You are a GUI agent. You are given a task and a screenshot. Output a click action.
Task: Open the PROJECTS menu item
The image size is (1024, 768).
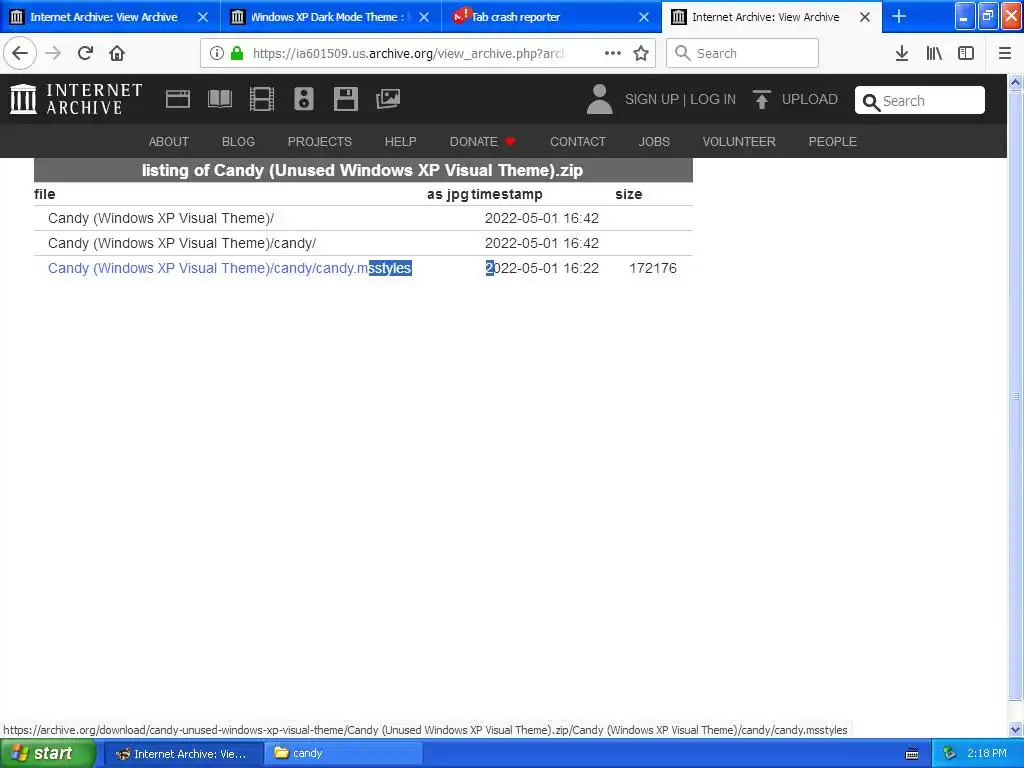(x=320, y=142)
